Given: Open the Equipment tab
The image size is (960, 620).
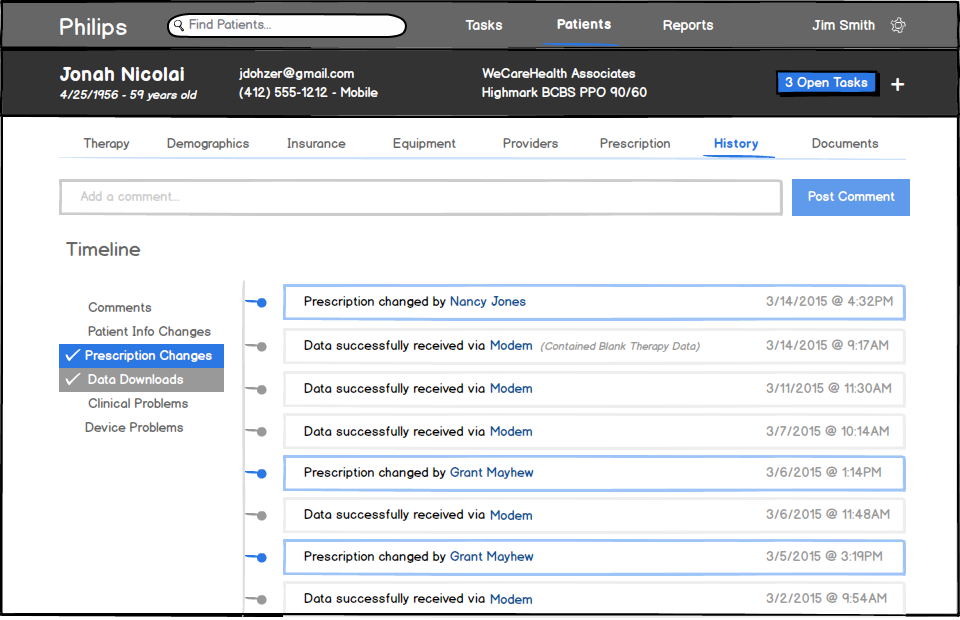Looking at the screenshot, I should (x=424, y=144).
